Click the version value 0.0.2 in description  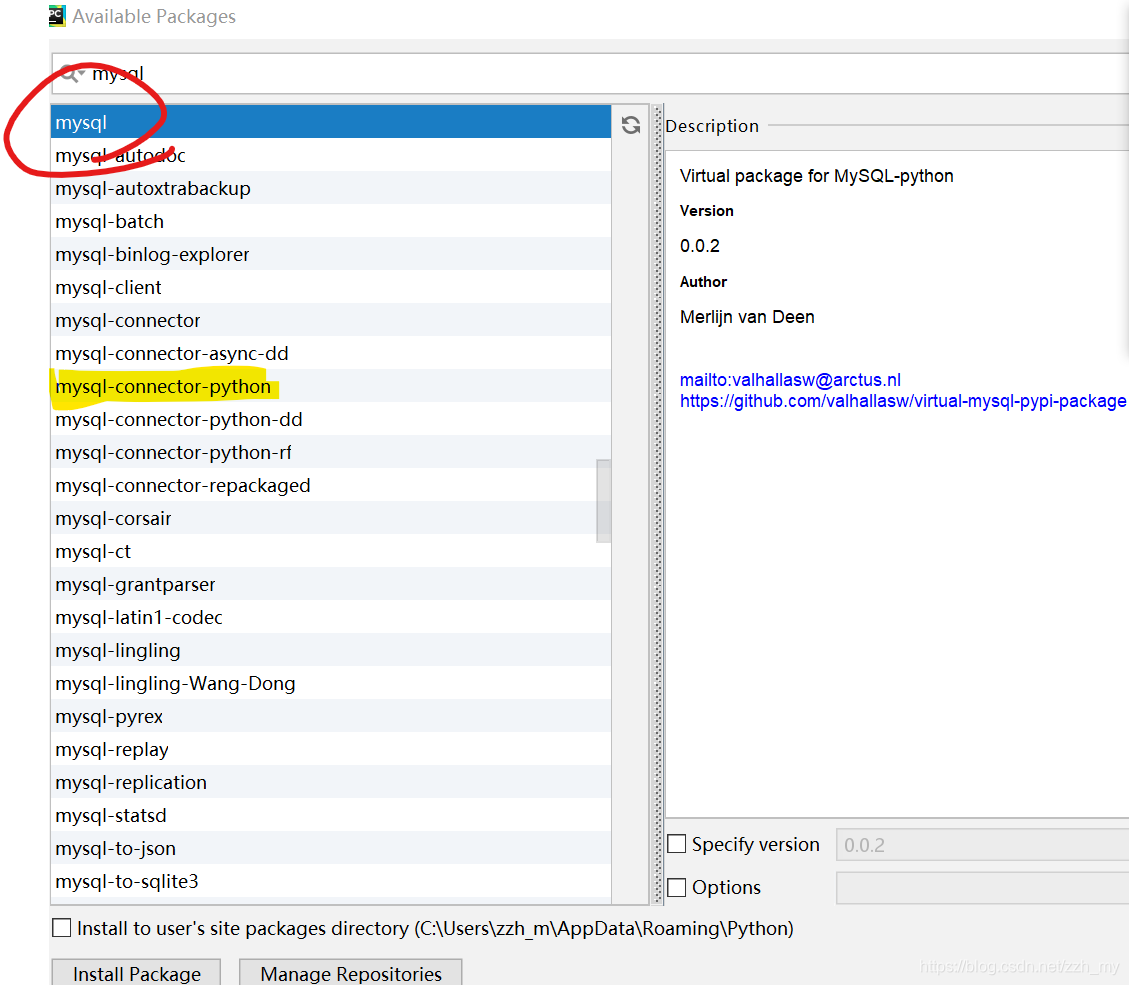[x=699, y=246]
